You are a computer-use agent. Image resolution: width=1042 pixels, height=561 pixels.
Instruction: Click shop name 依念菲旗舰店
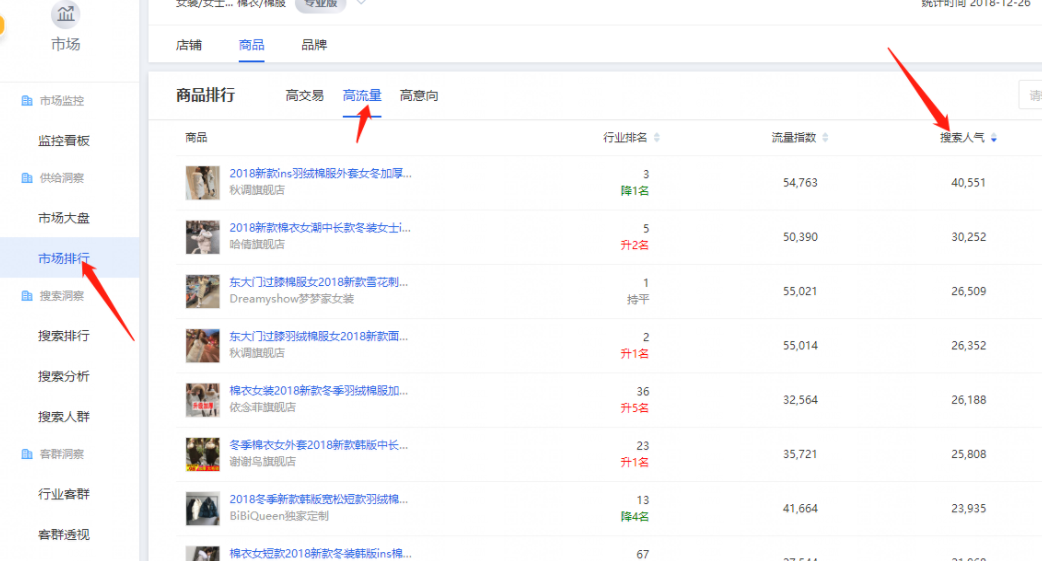tap(262, 407)
